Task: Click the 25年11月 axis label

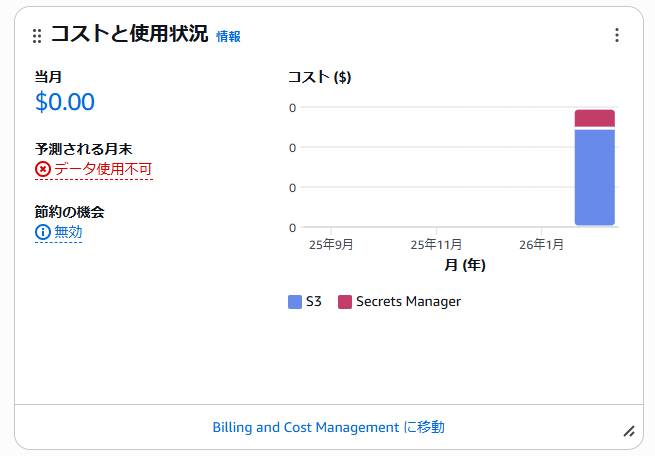Action: click(436, 244)
